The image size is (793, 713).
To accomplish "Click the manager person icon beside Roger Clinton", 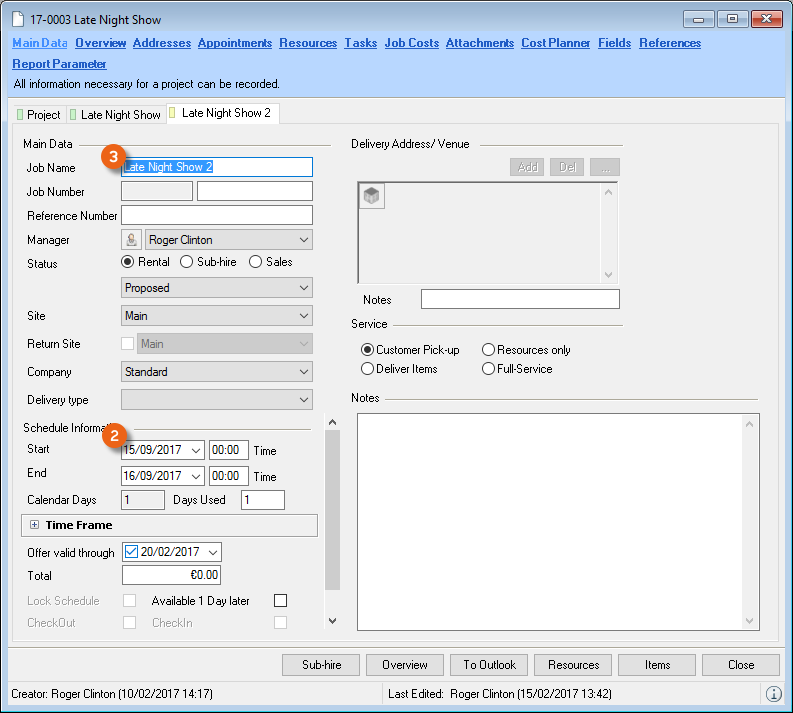I will (131, 240).
